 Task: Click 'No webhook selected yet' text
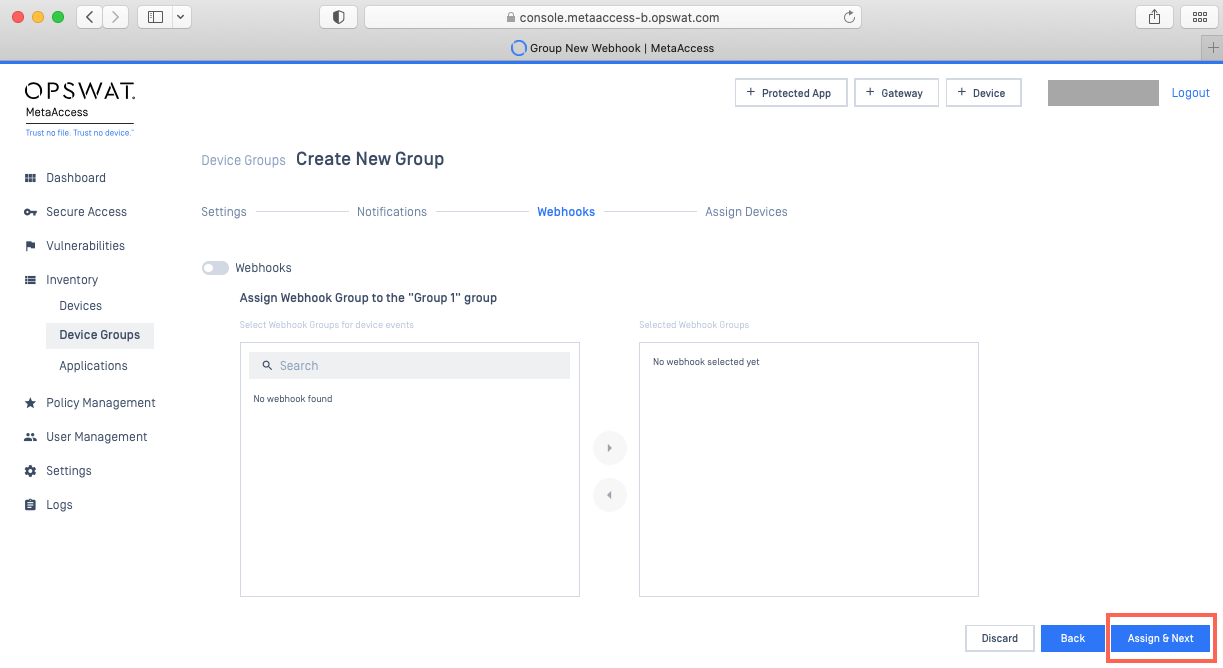706,362
